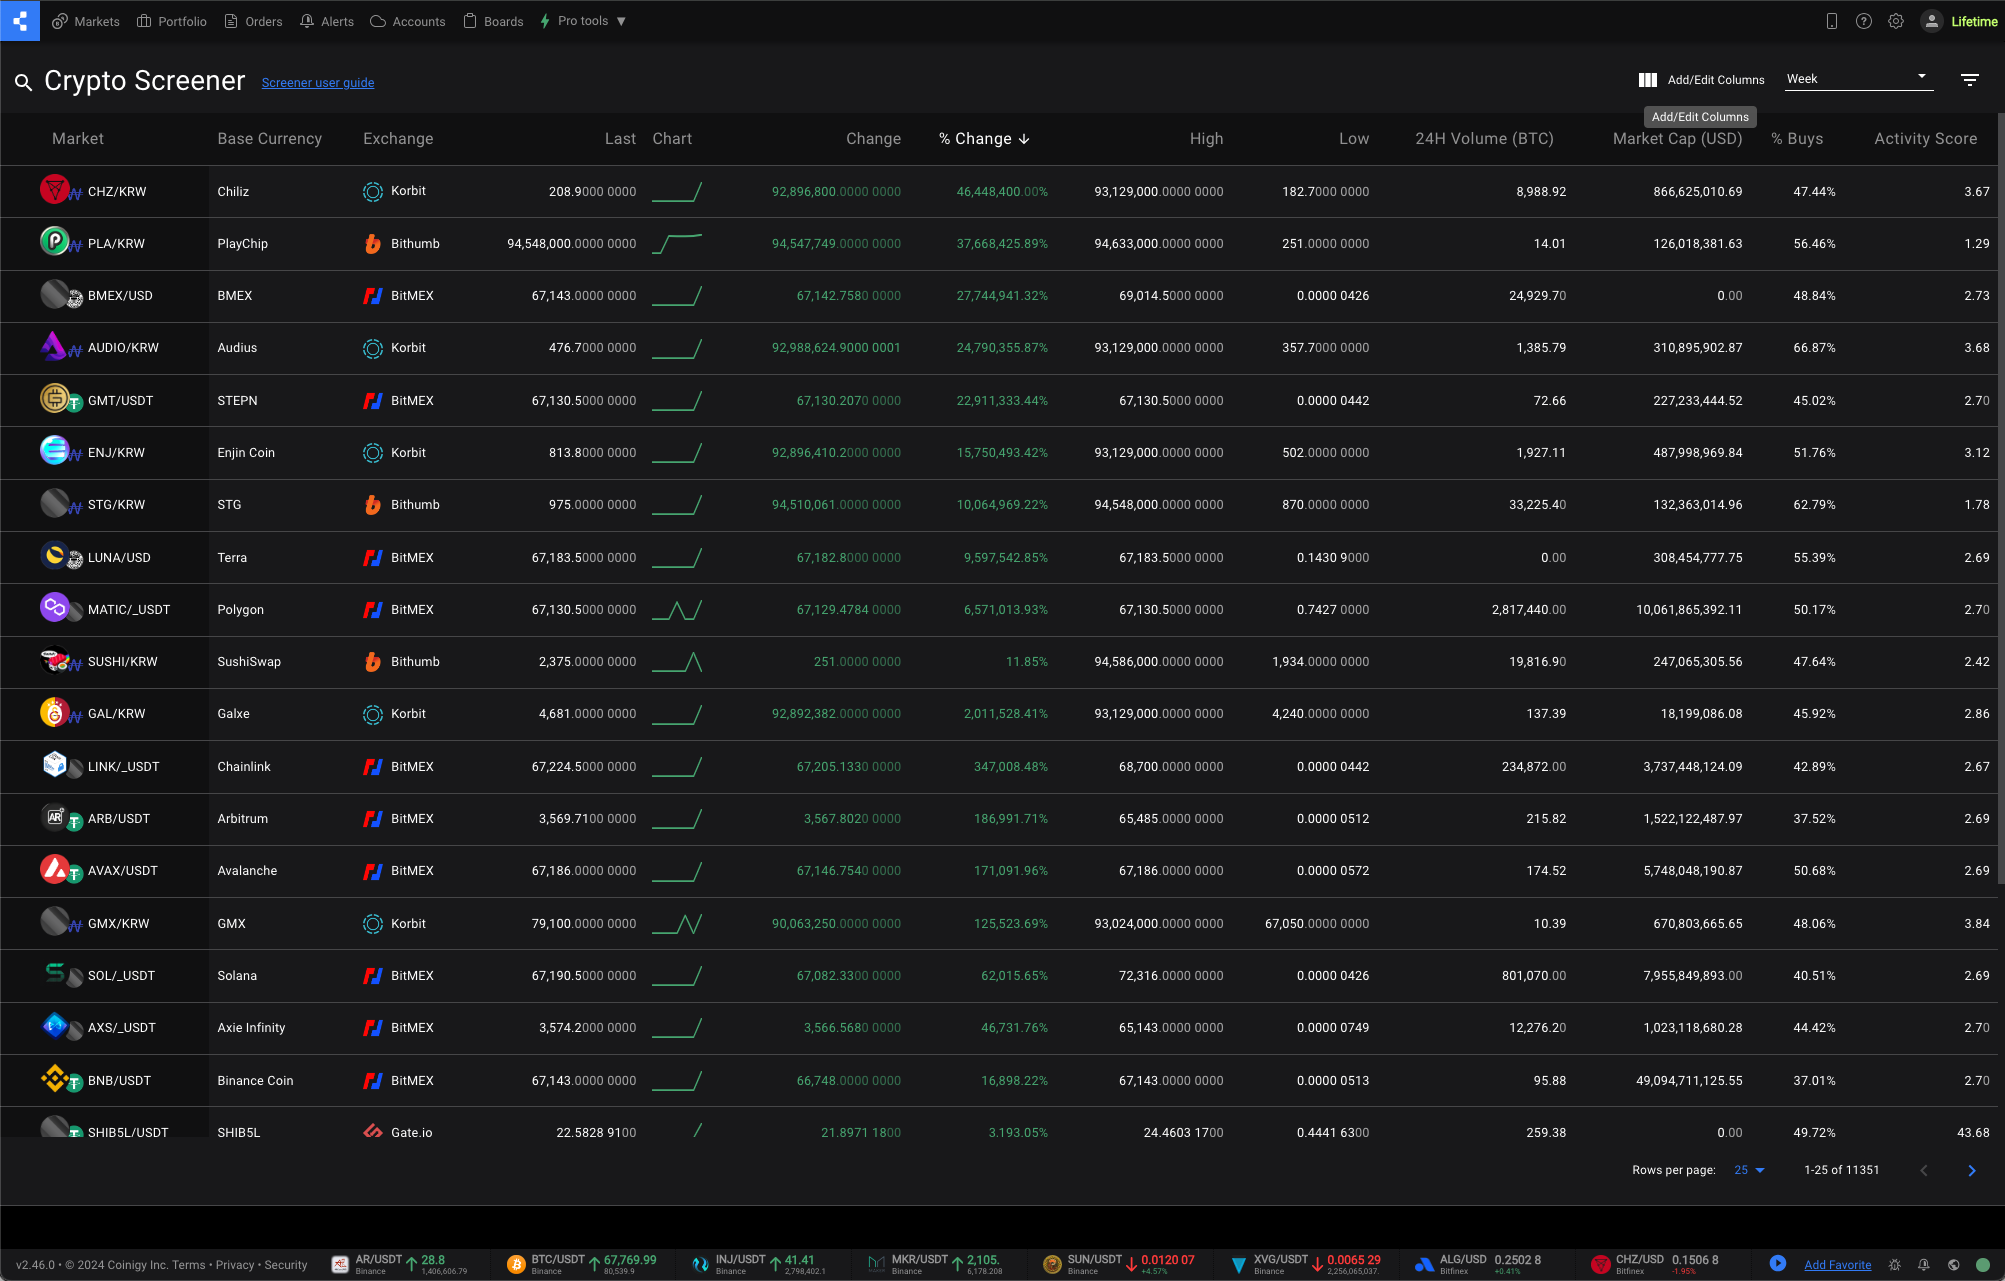Open the settings gear icon

(x=1895, y=21)
